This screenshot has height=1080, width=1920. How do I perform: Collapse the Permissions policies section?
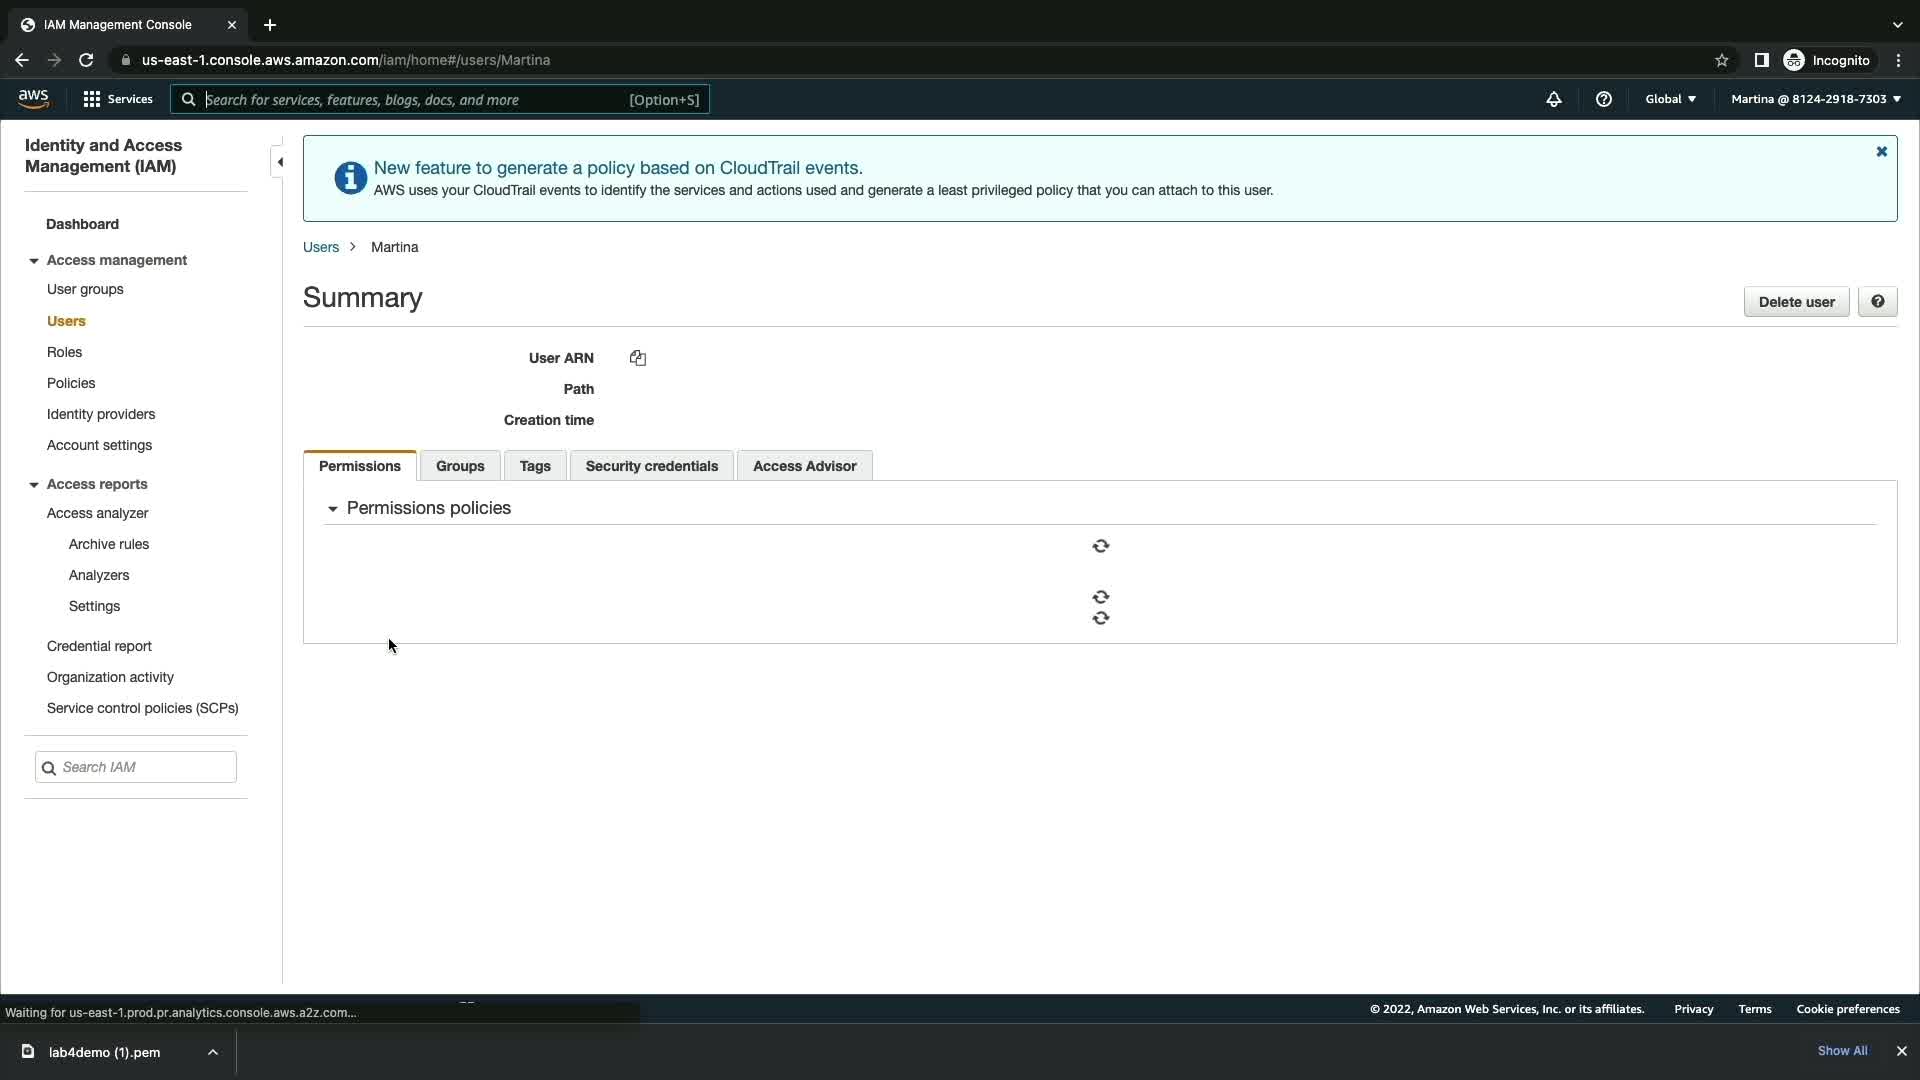coord(333,509)
